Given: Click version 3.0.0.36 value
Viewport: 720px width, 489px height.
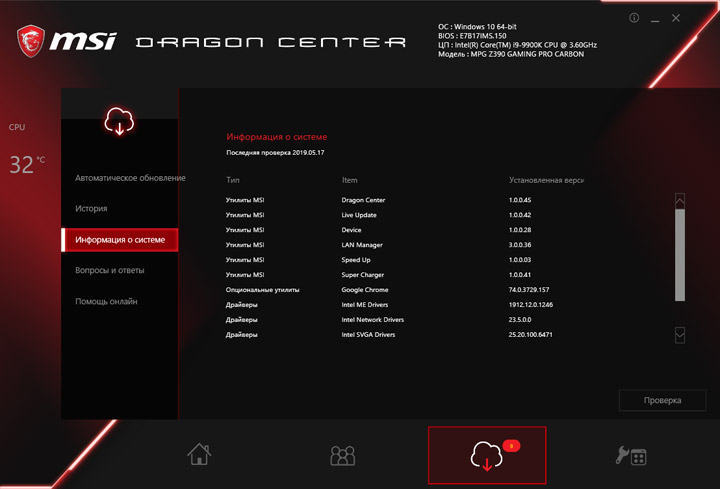Looking at the screenshot, I should click(520, 245).
